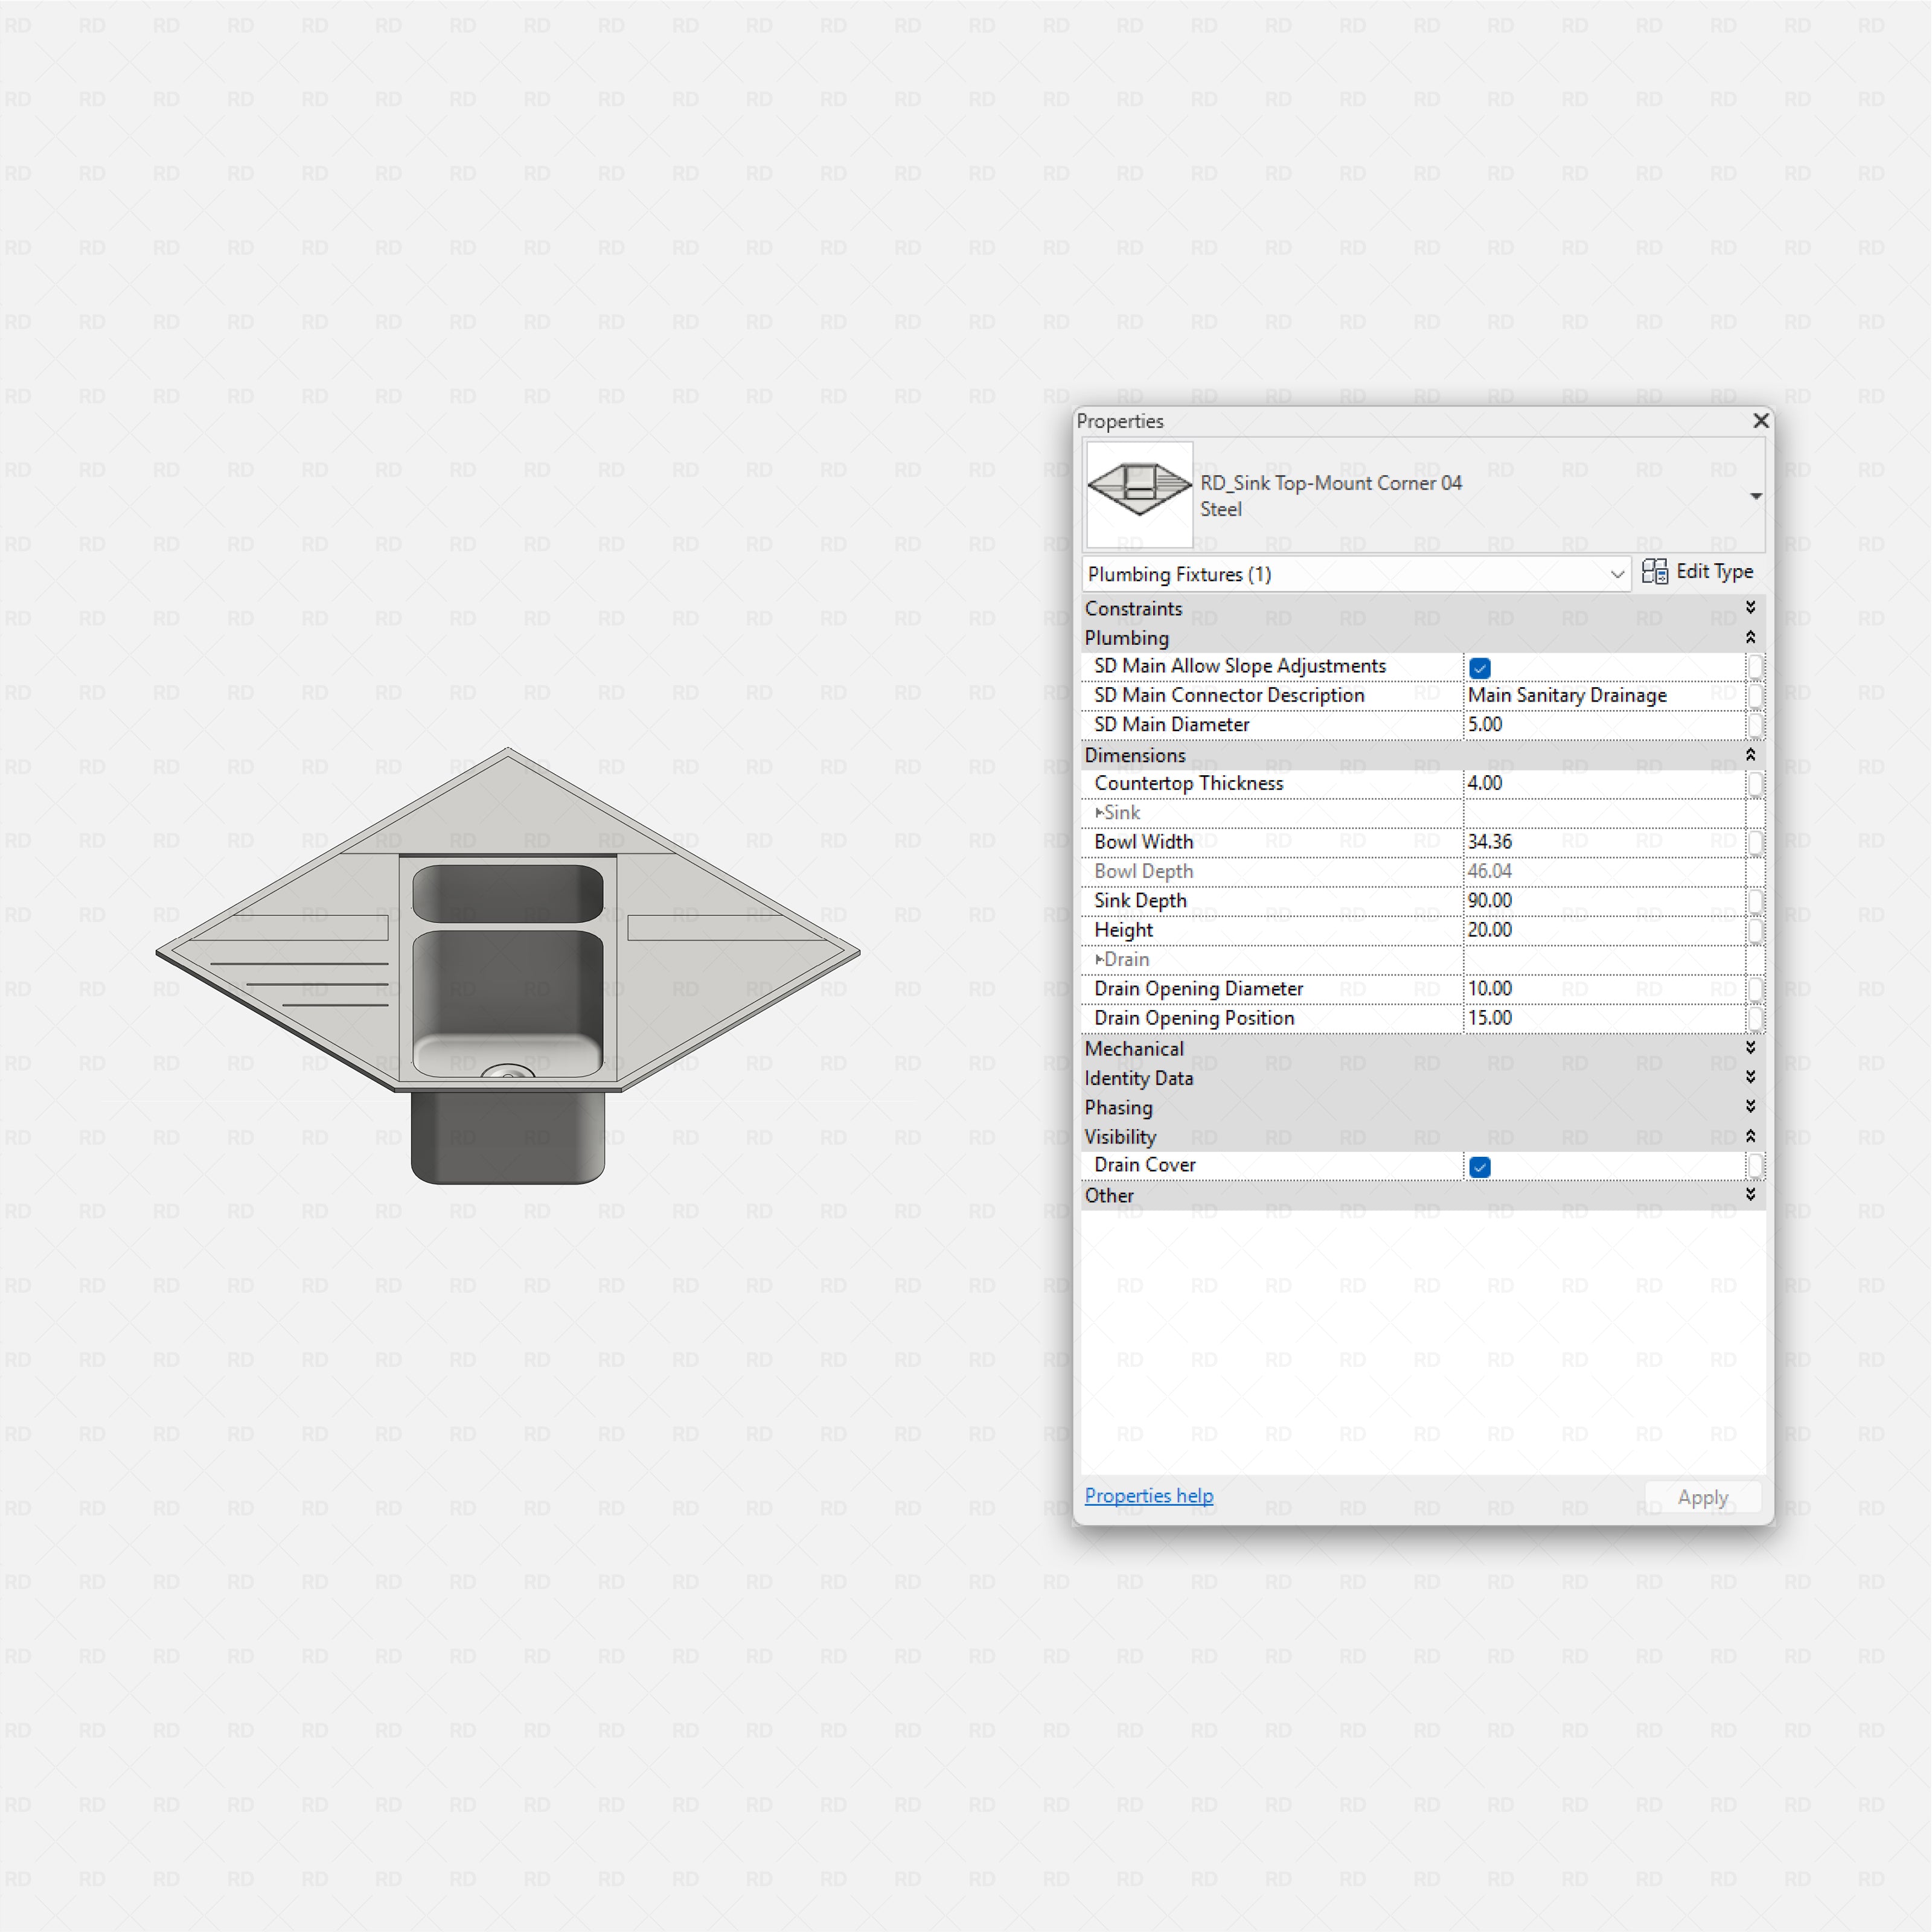Open the type selector dropdown
Viewport: 1932px width, 1932px height.
pyautogui.click(x=1756, y=495)
